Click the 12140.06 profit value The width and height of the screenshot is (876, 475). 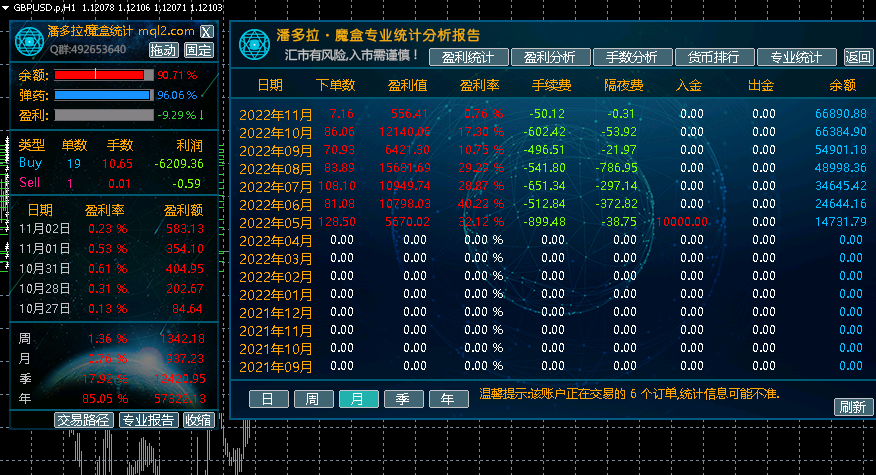(x=404, y=132)
